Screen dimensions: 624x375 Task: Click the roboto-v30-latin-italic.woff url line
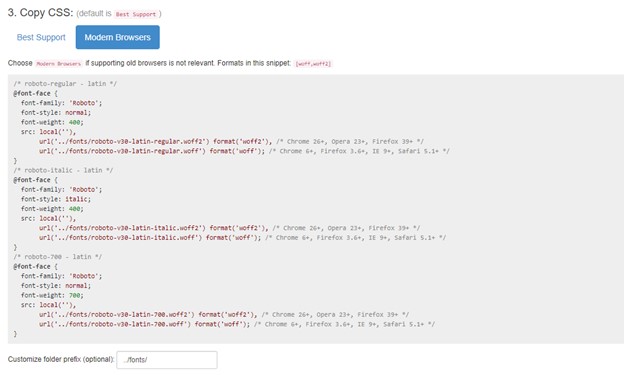[x=242, y=238]
